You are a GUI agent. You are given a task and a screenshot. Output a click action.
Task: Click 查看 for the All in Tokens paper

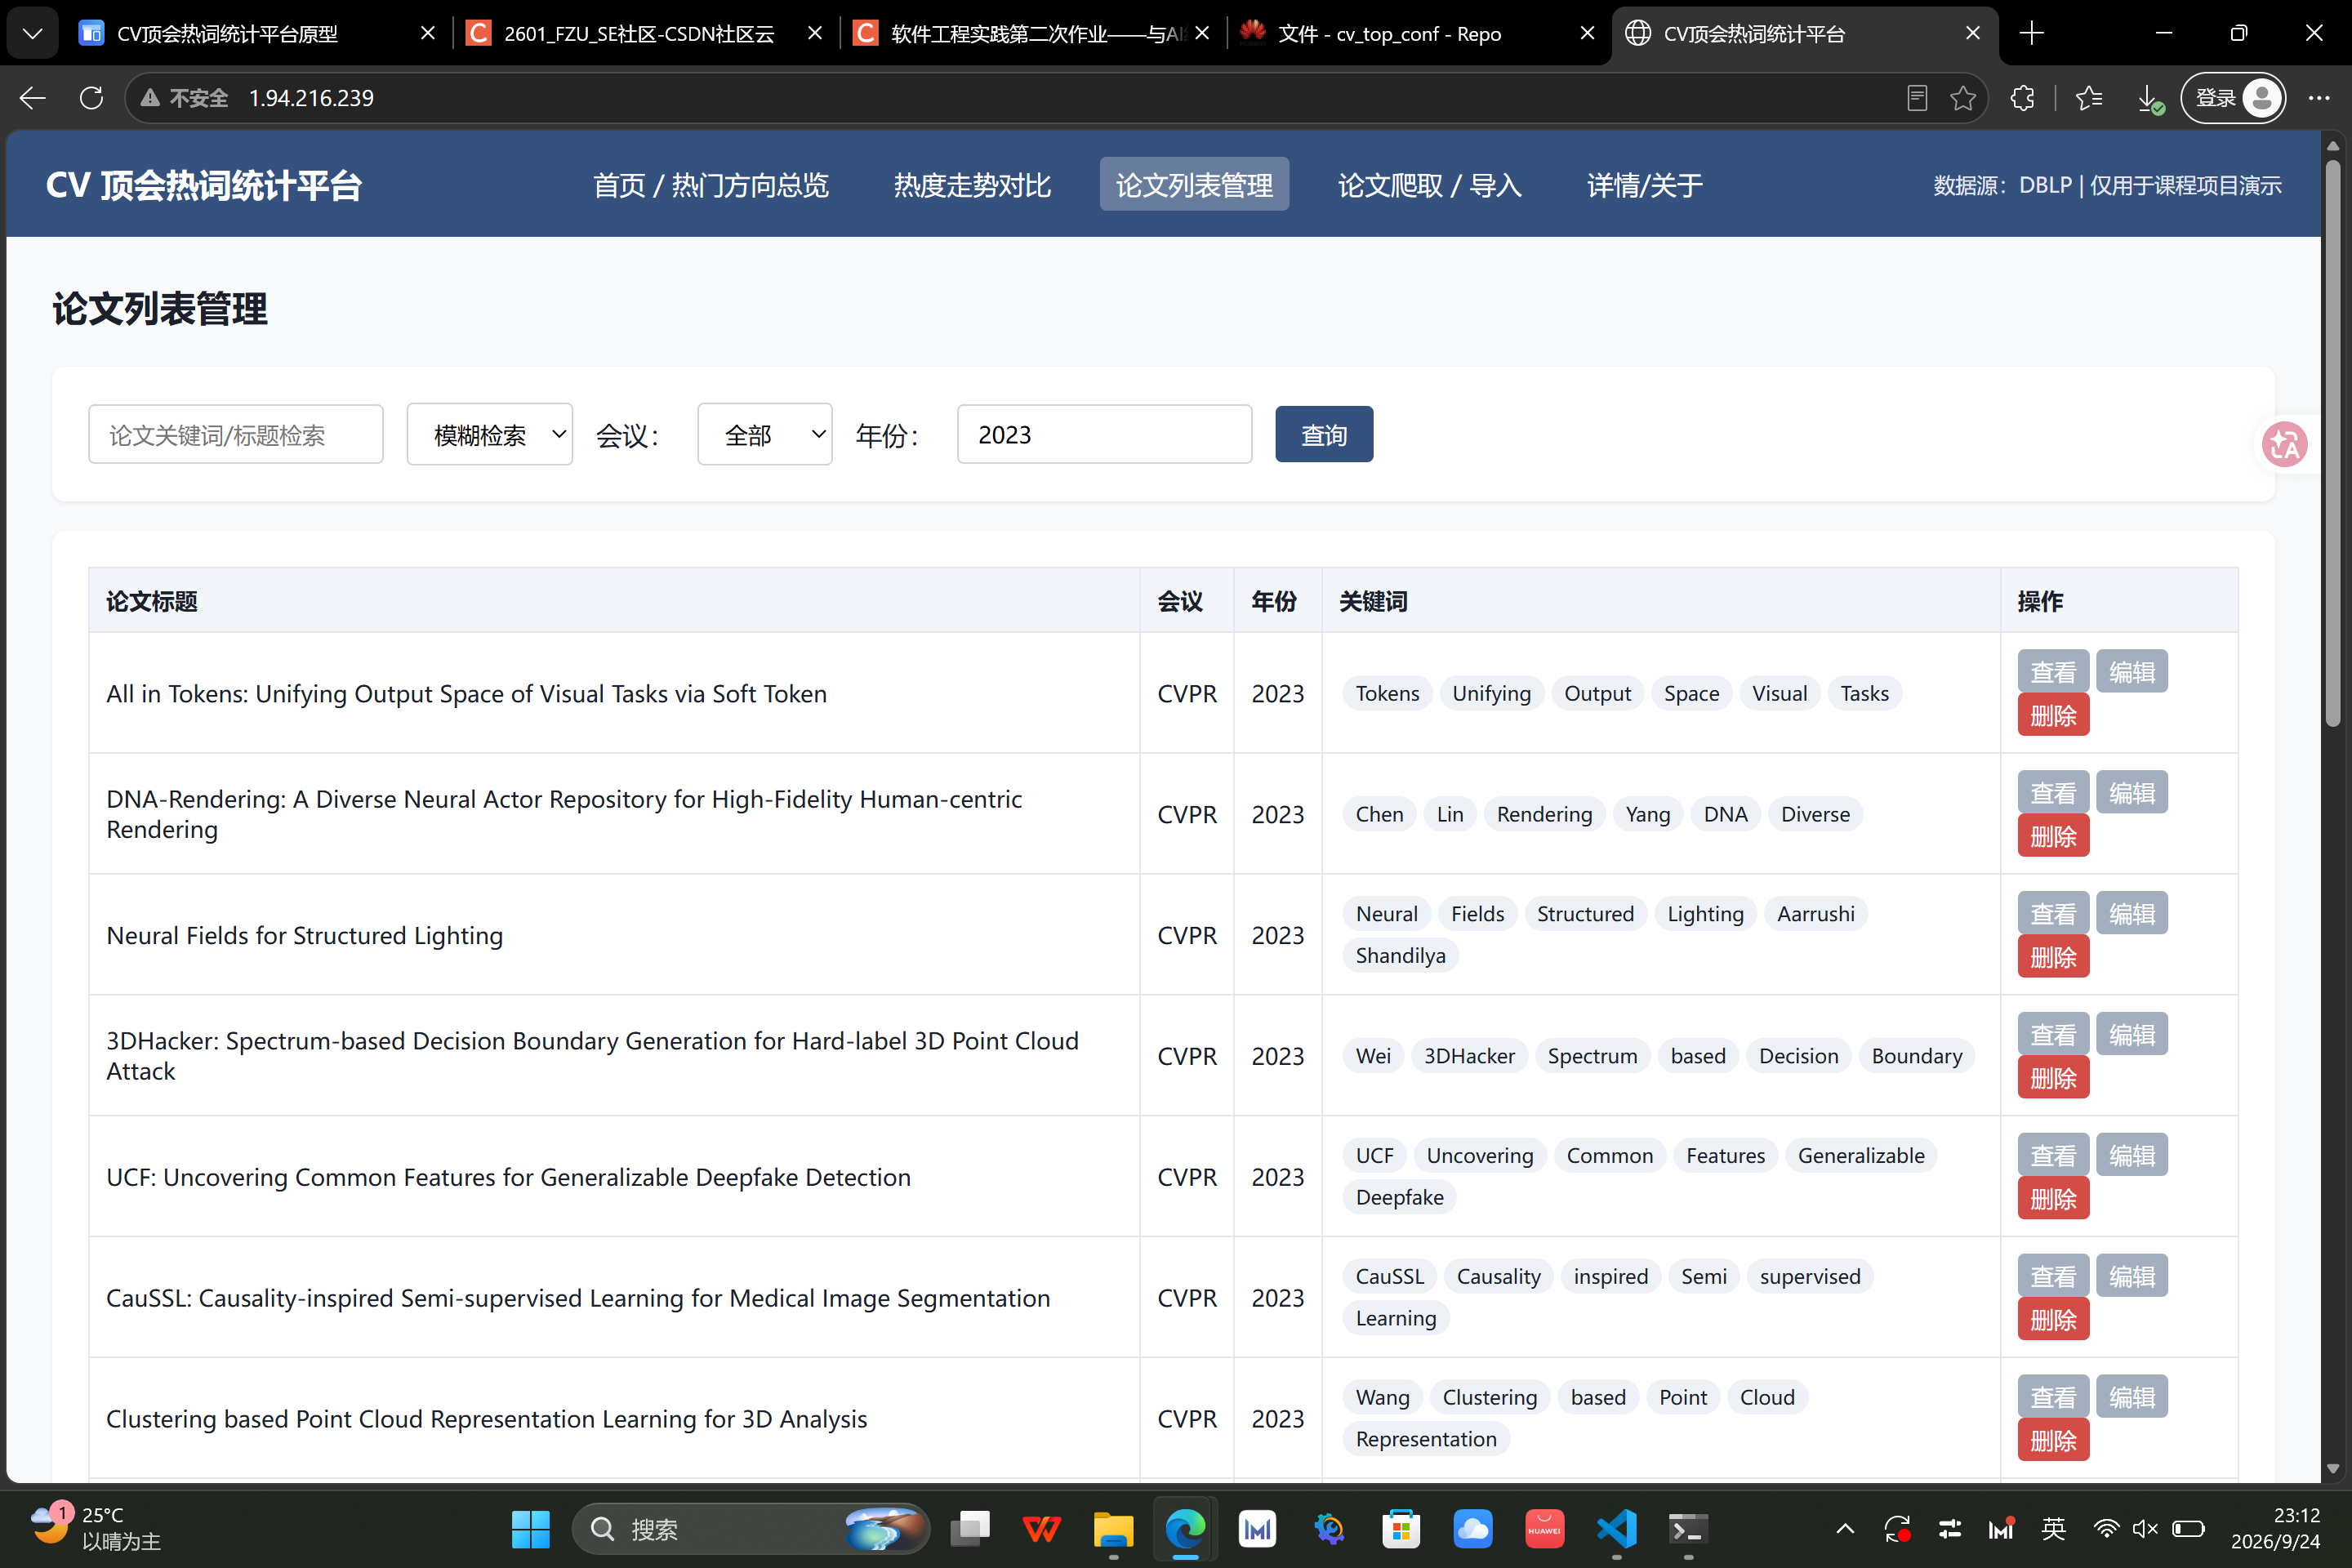pos(2053,671)
